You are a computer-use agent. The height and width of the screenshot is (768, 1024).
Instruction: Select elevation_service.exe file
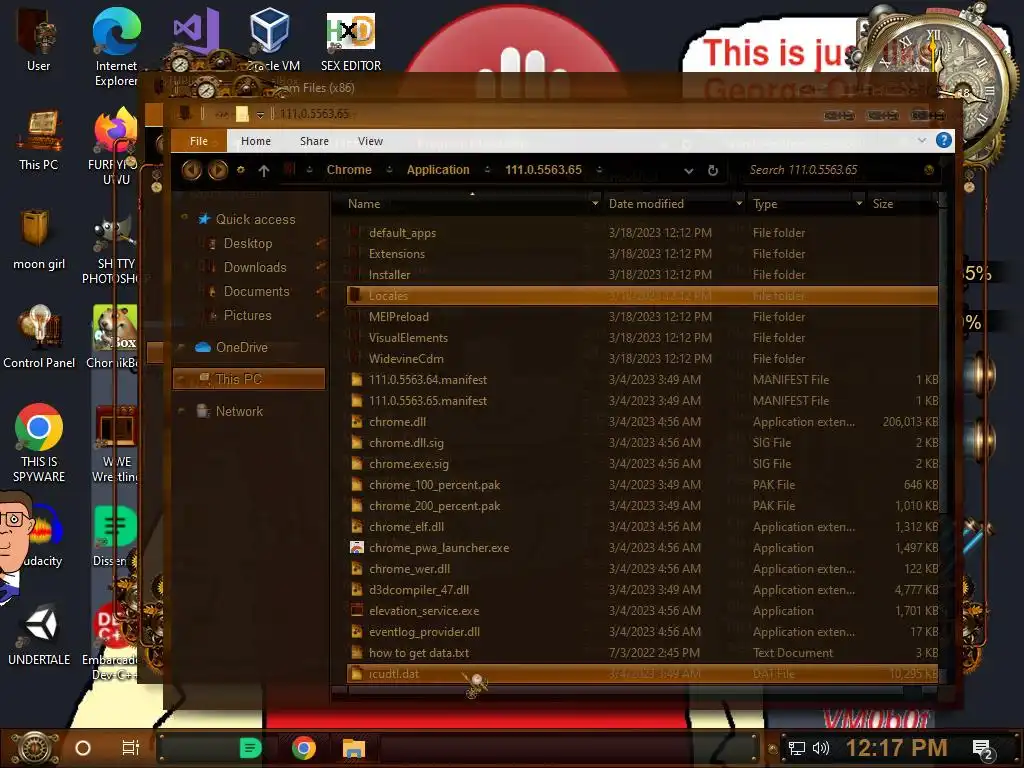[x=424, y=611]
